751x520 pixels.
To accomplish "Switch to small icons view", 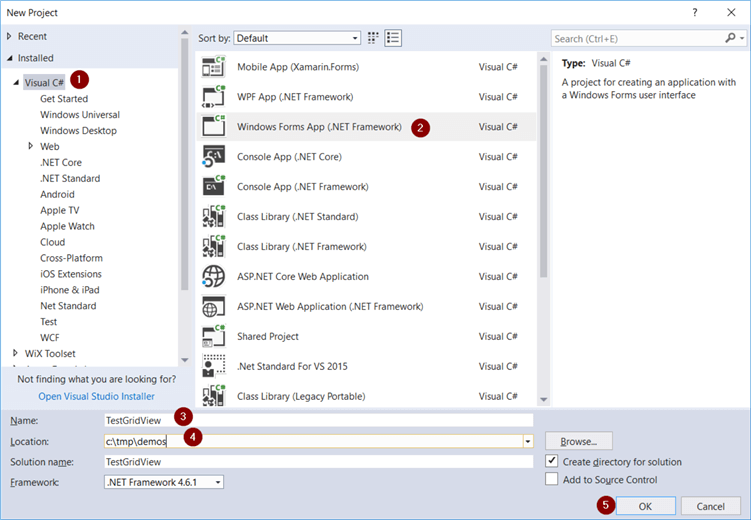I will [x=373, y=38].
